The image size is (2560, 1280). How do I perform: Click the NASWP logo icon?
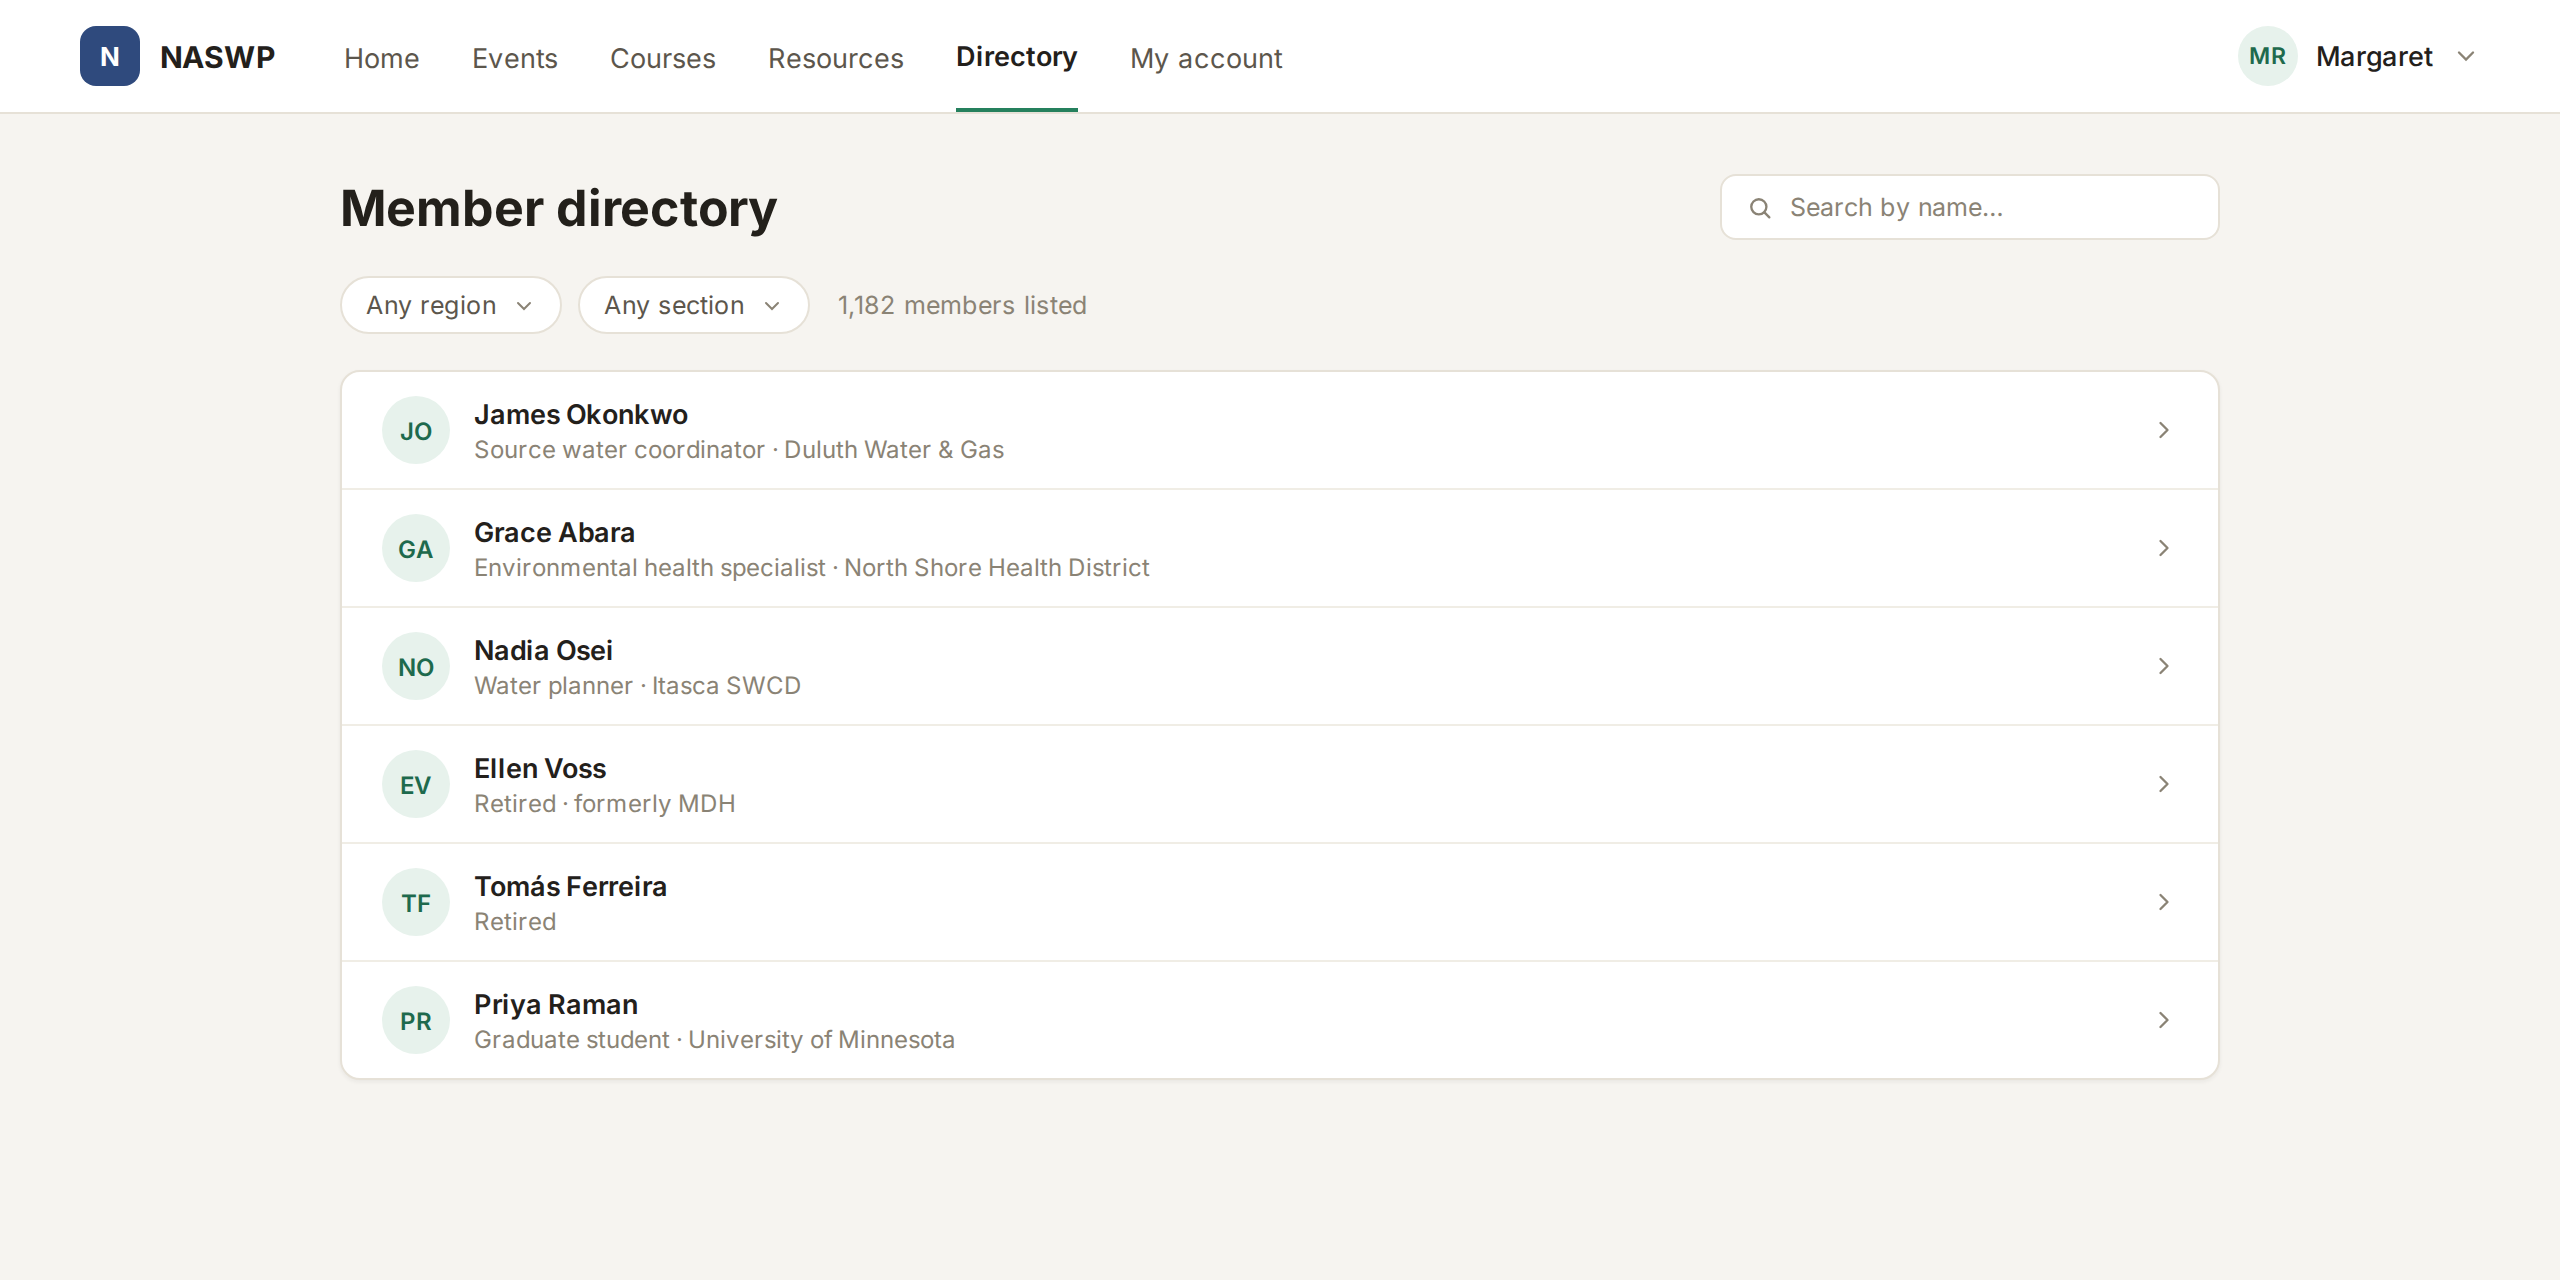click(x=110, y=56)
